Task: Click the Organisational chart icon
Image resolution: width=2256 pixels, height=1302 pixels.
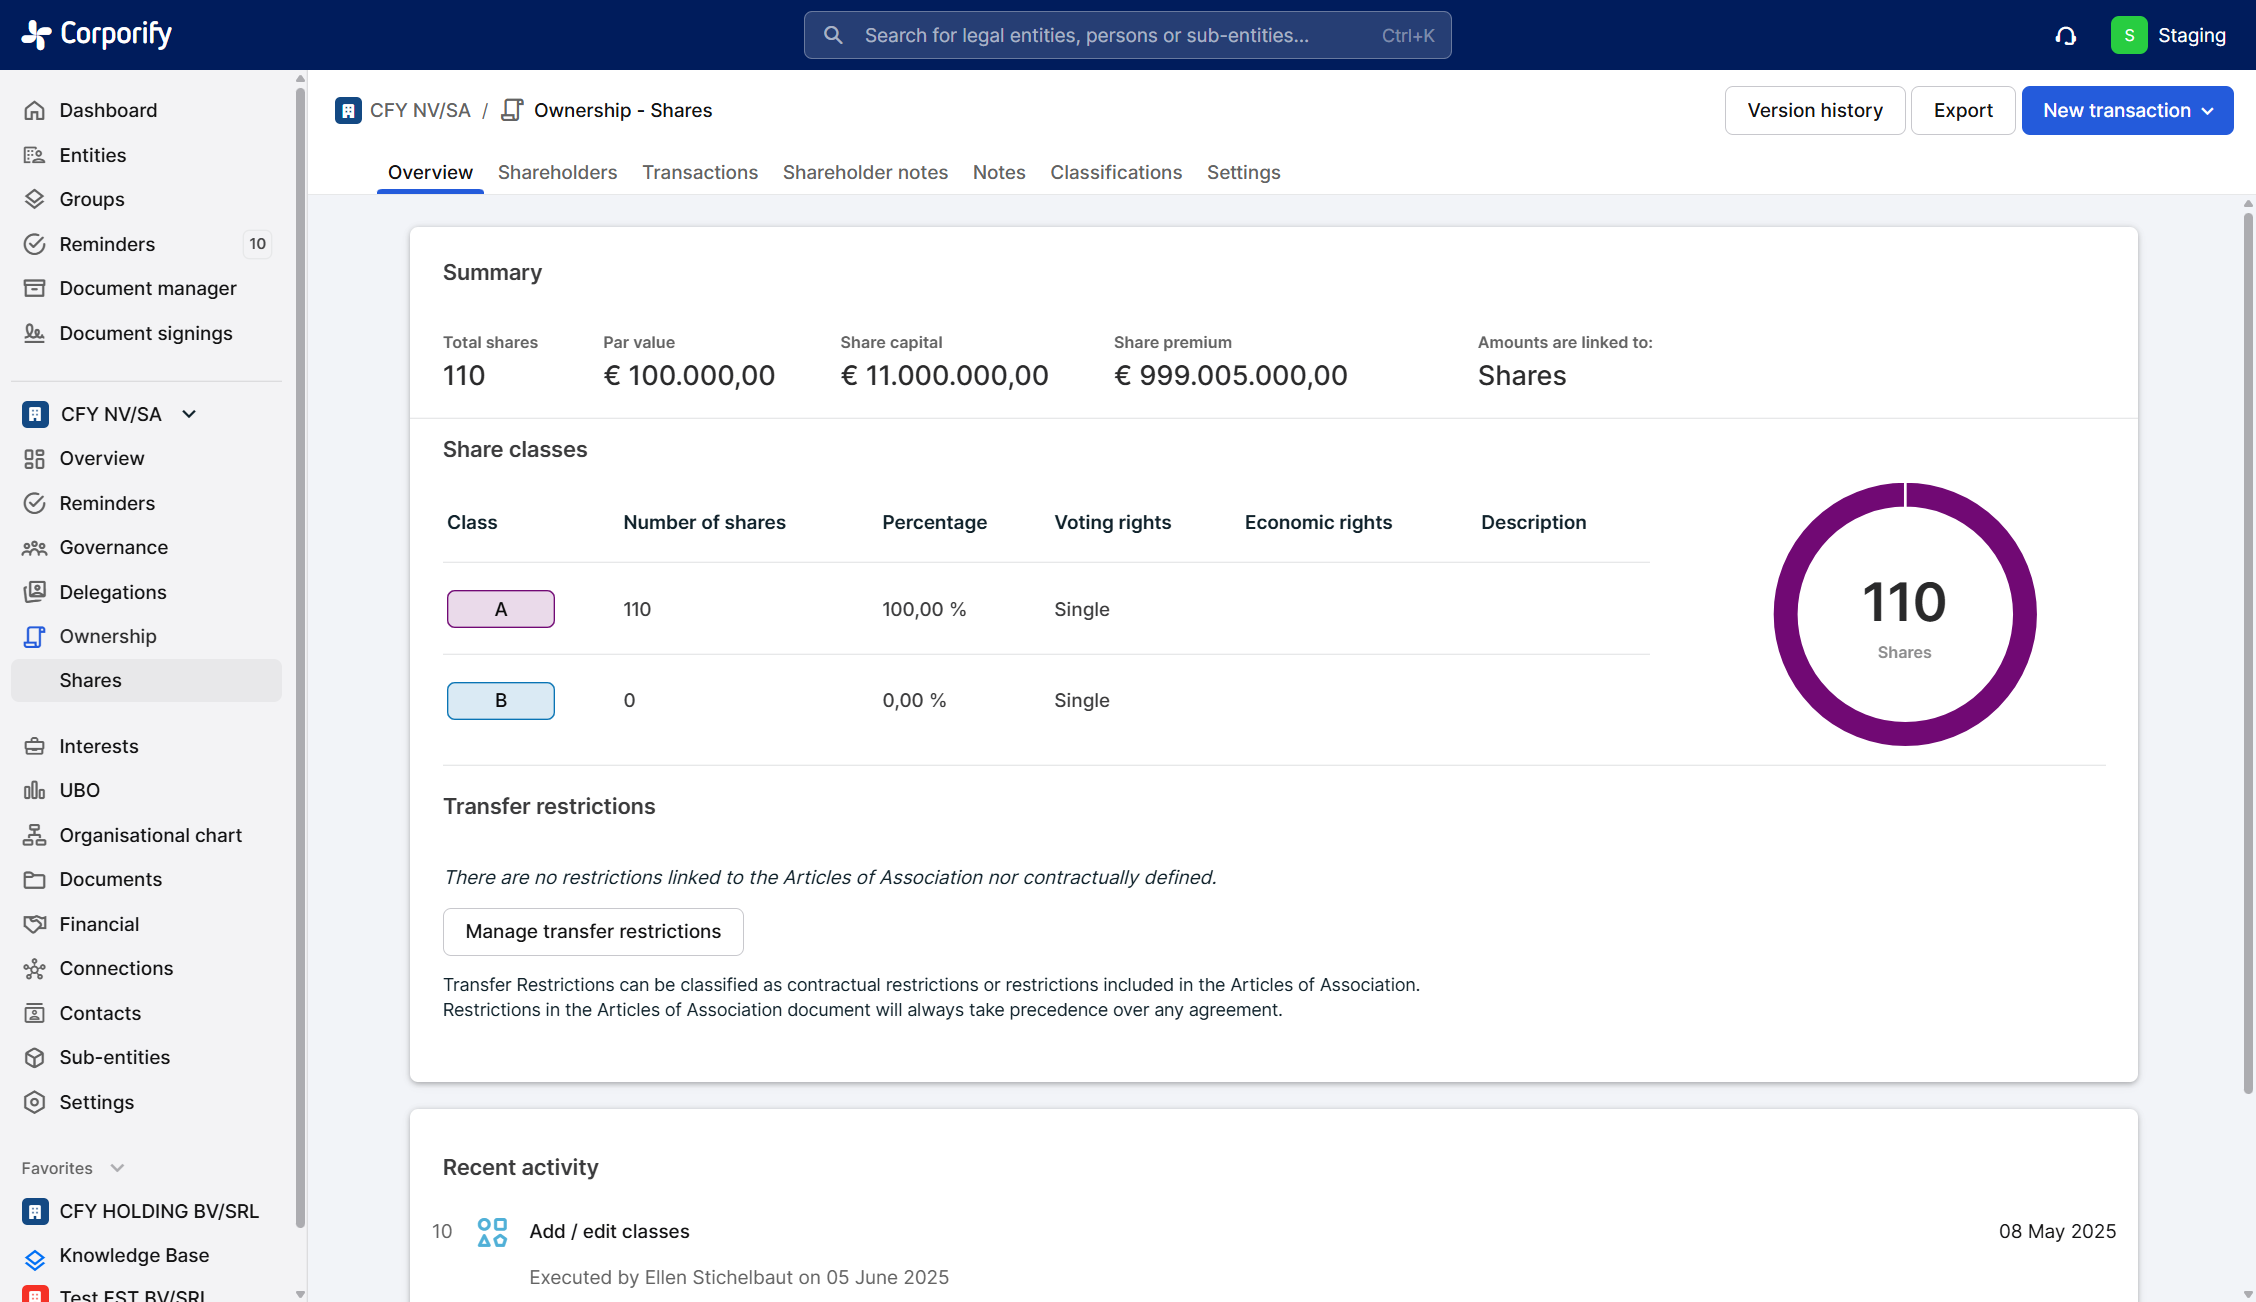Action: (35, 835)
